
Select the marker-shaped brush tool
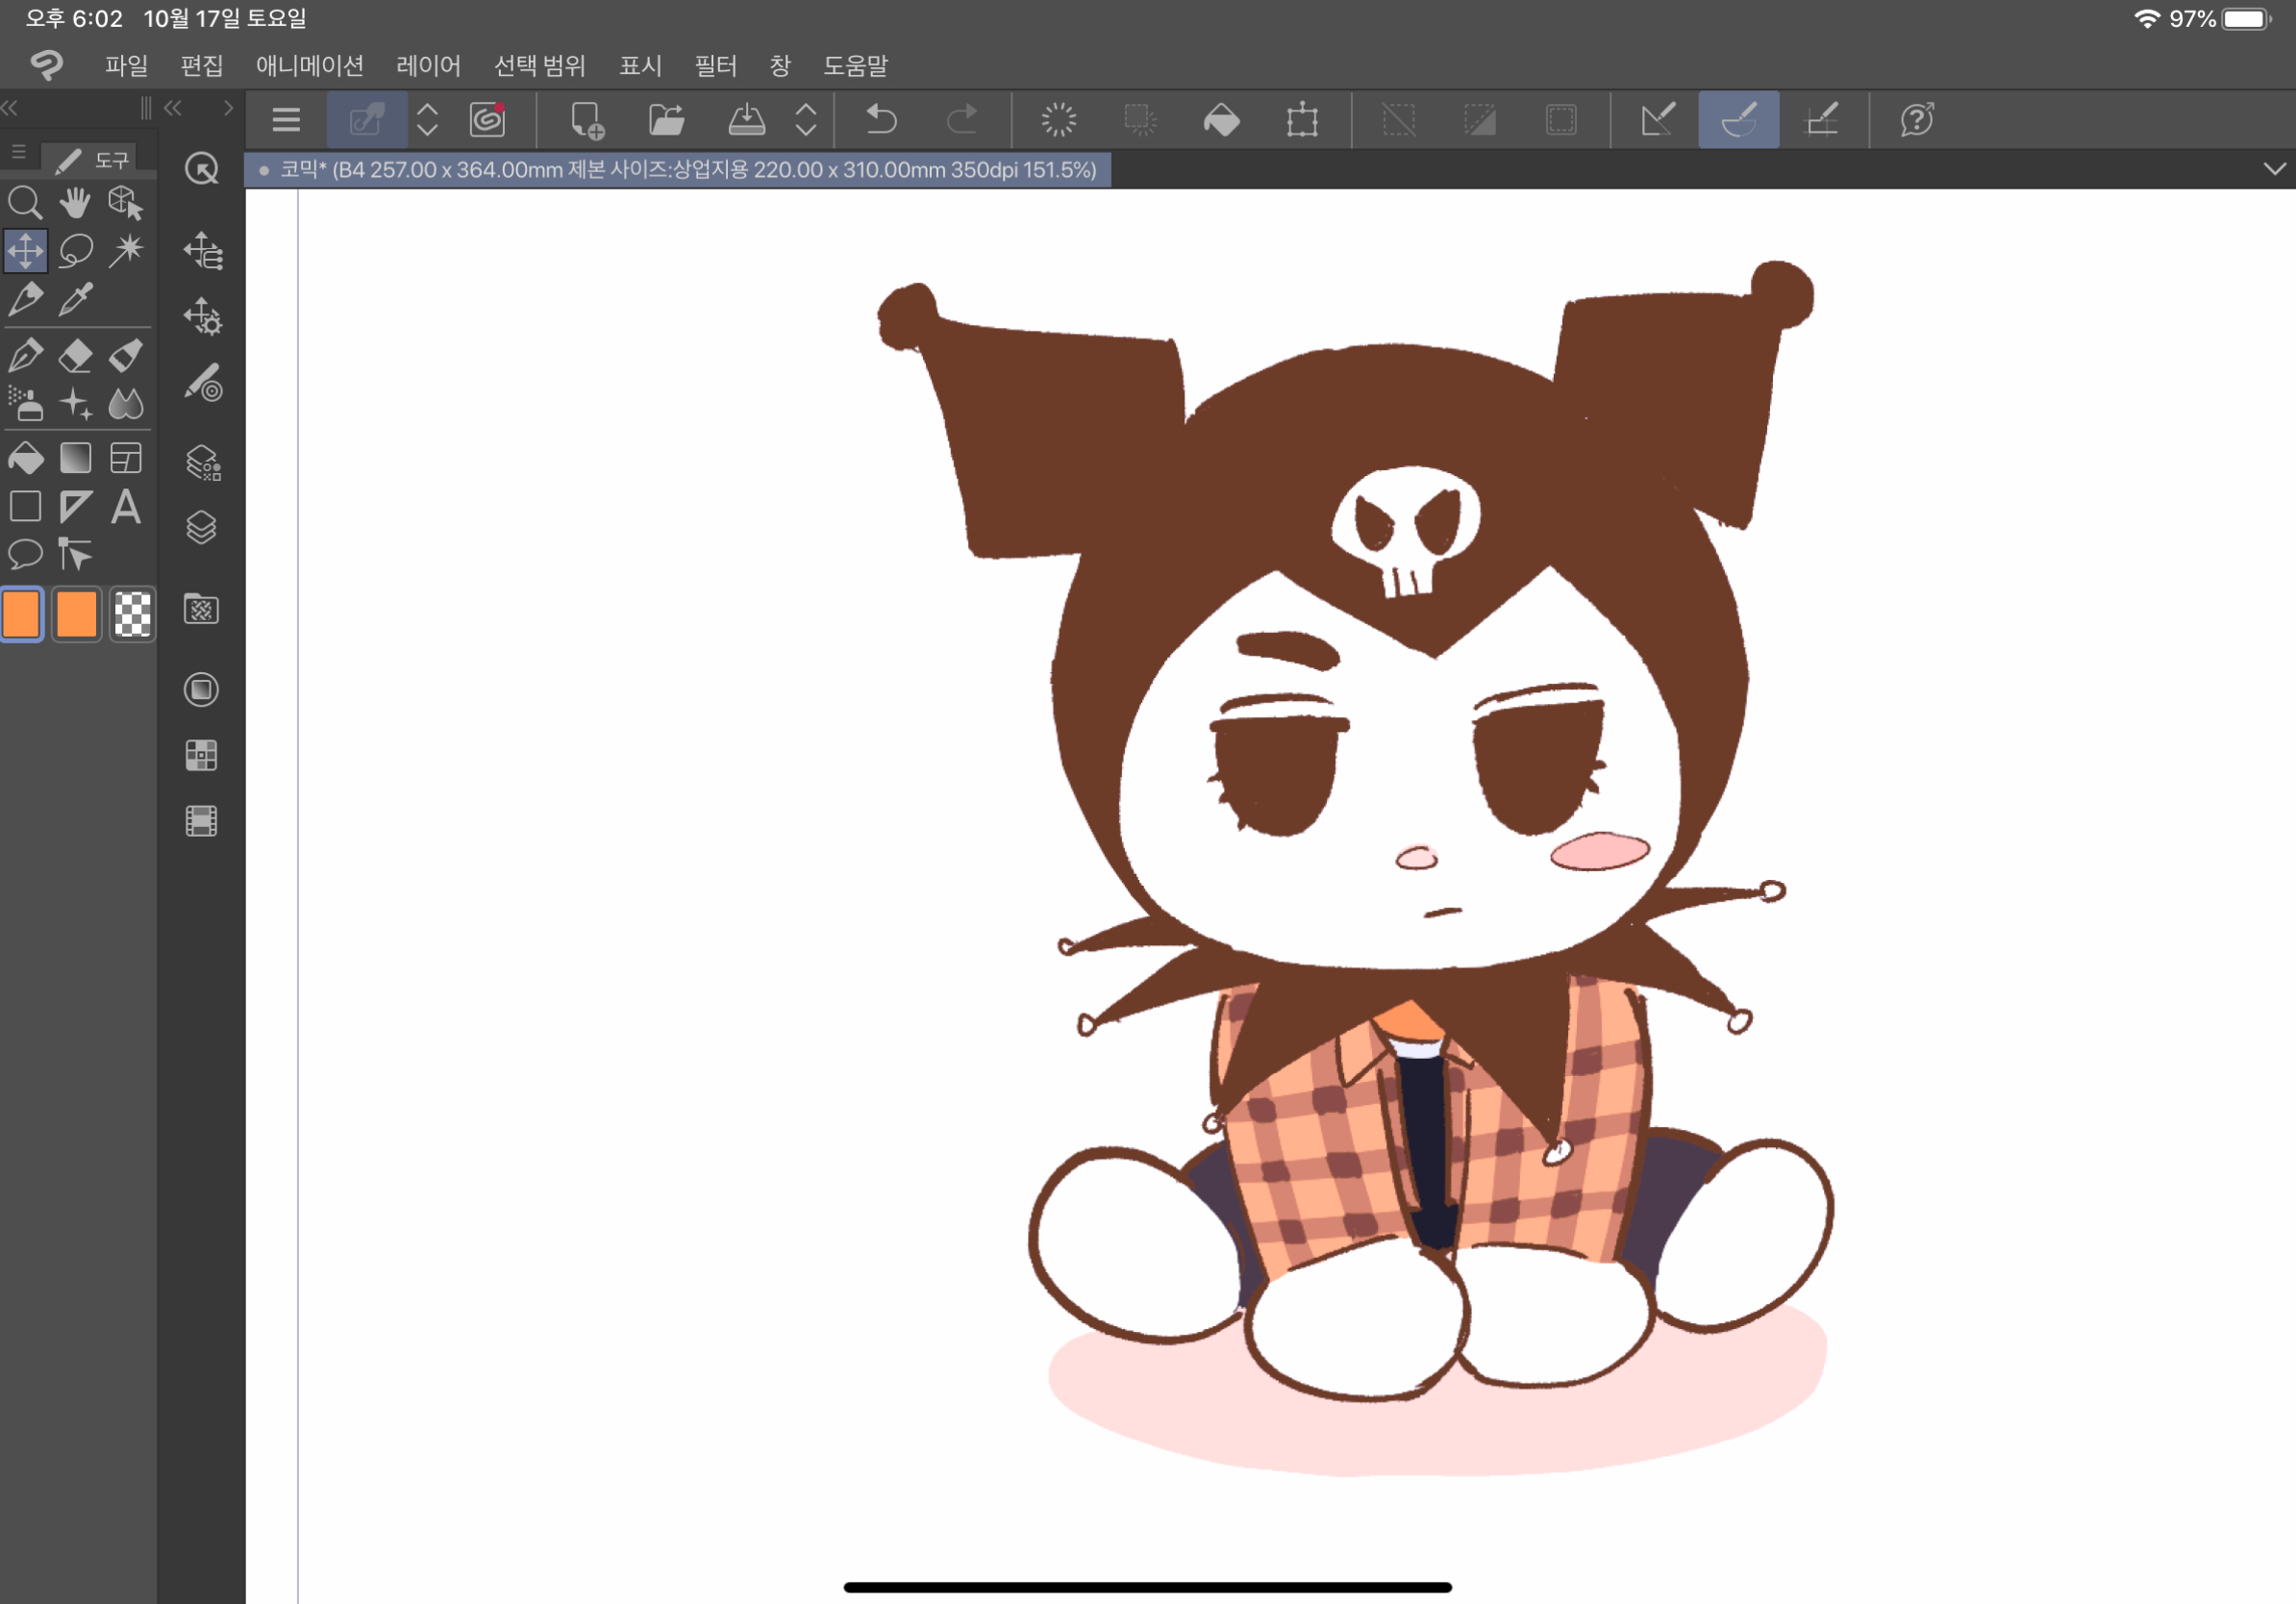click(126, 355)
